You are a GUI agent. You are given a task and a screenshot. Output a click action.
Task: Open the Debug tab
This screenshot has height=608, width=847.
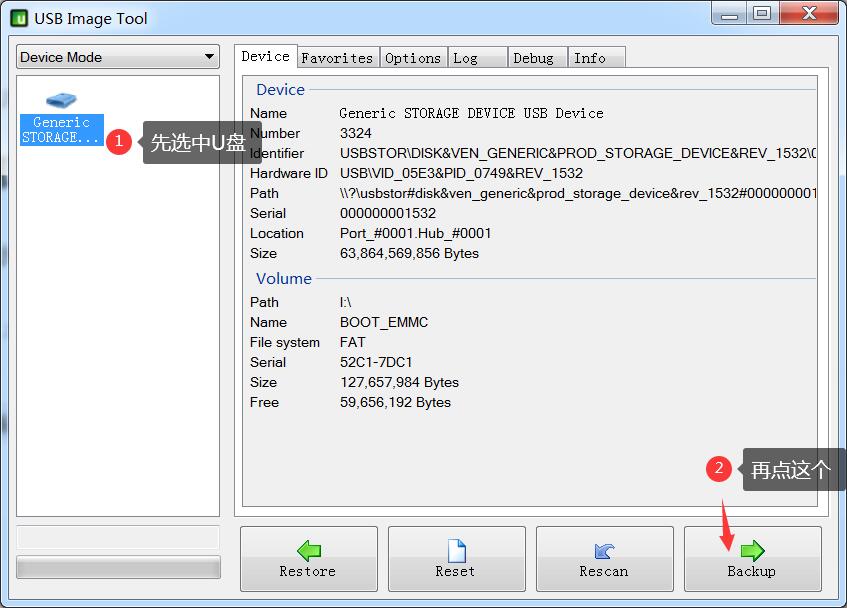(533, 58)
